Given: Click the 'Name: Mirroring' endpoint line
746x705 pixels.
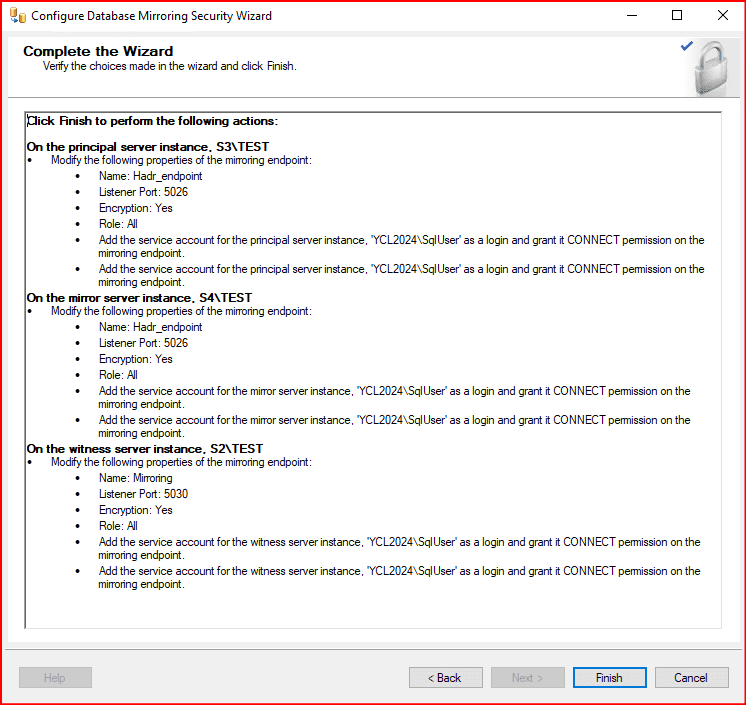Looking at the screenshot, I should coord(135,478).
